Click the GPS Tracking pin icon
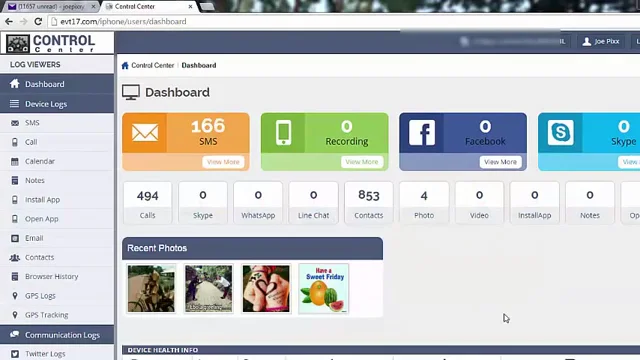The image size is (640, 360). tap(15, 315)
